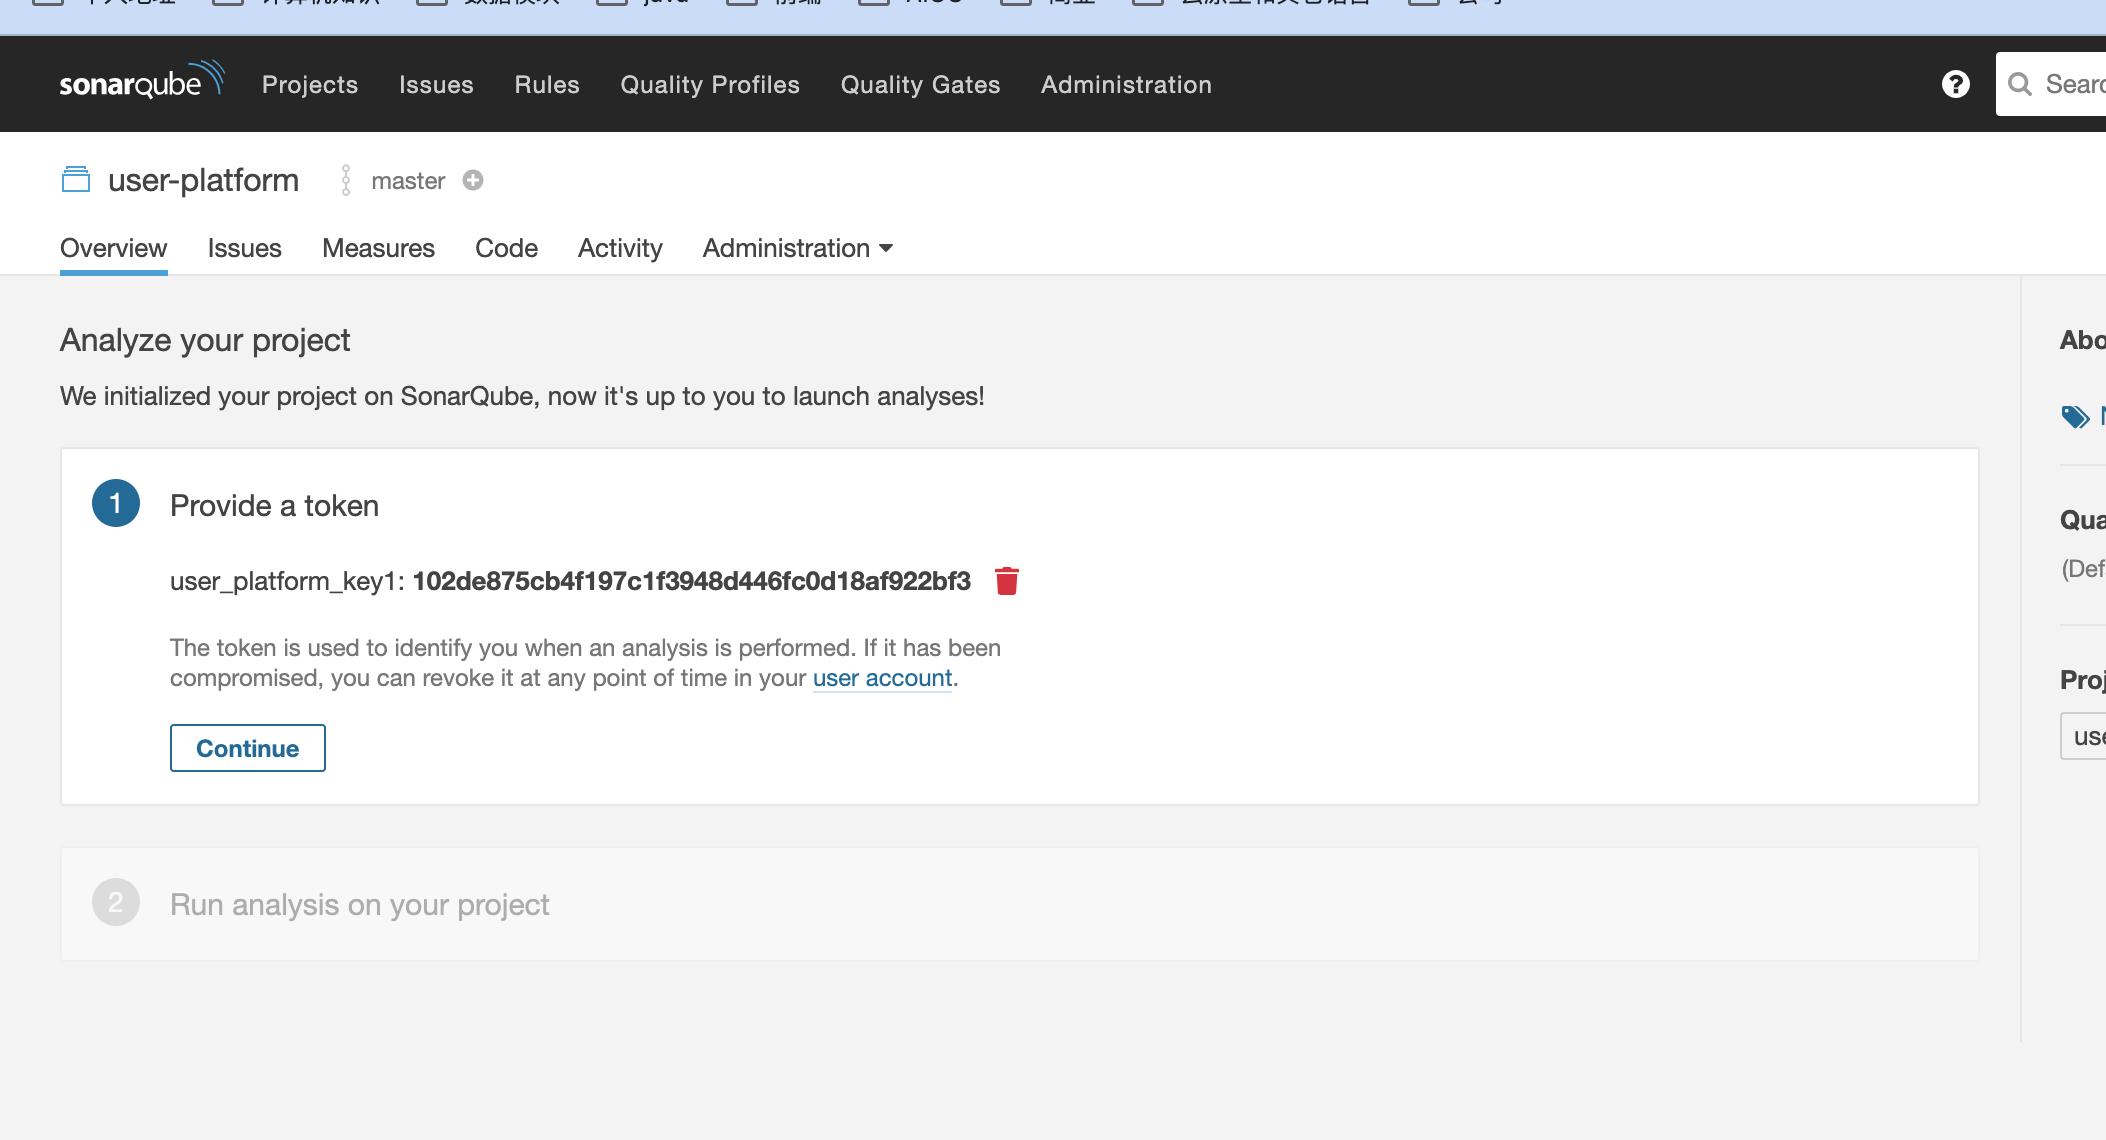Open Projects in the top navigation
Image resolution: width=2106 pixels, height=1140 pixels.
click(310, 85)
